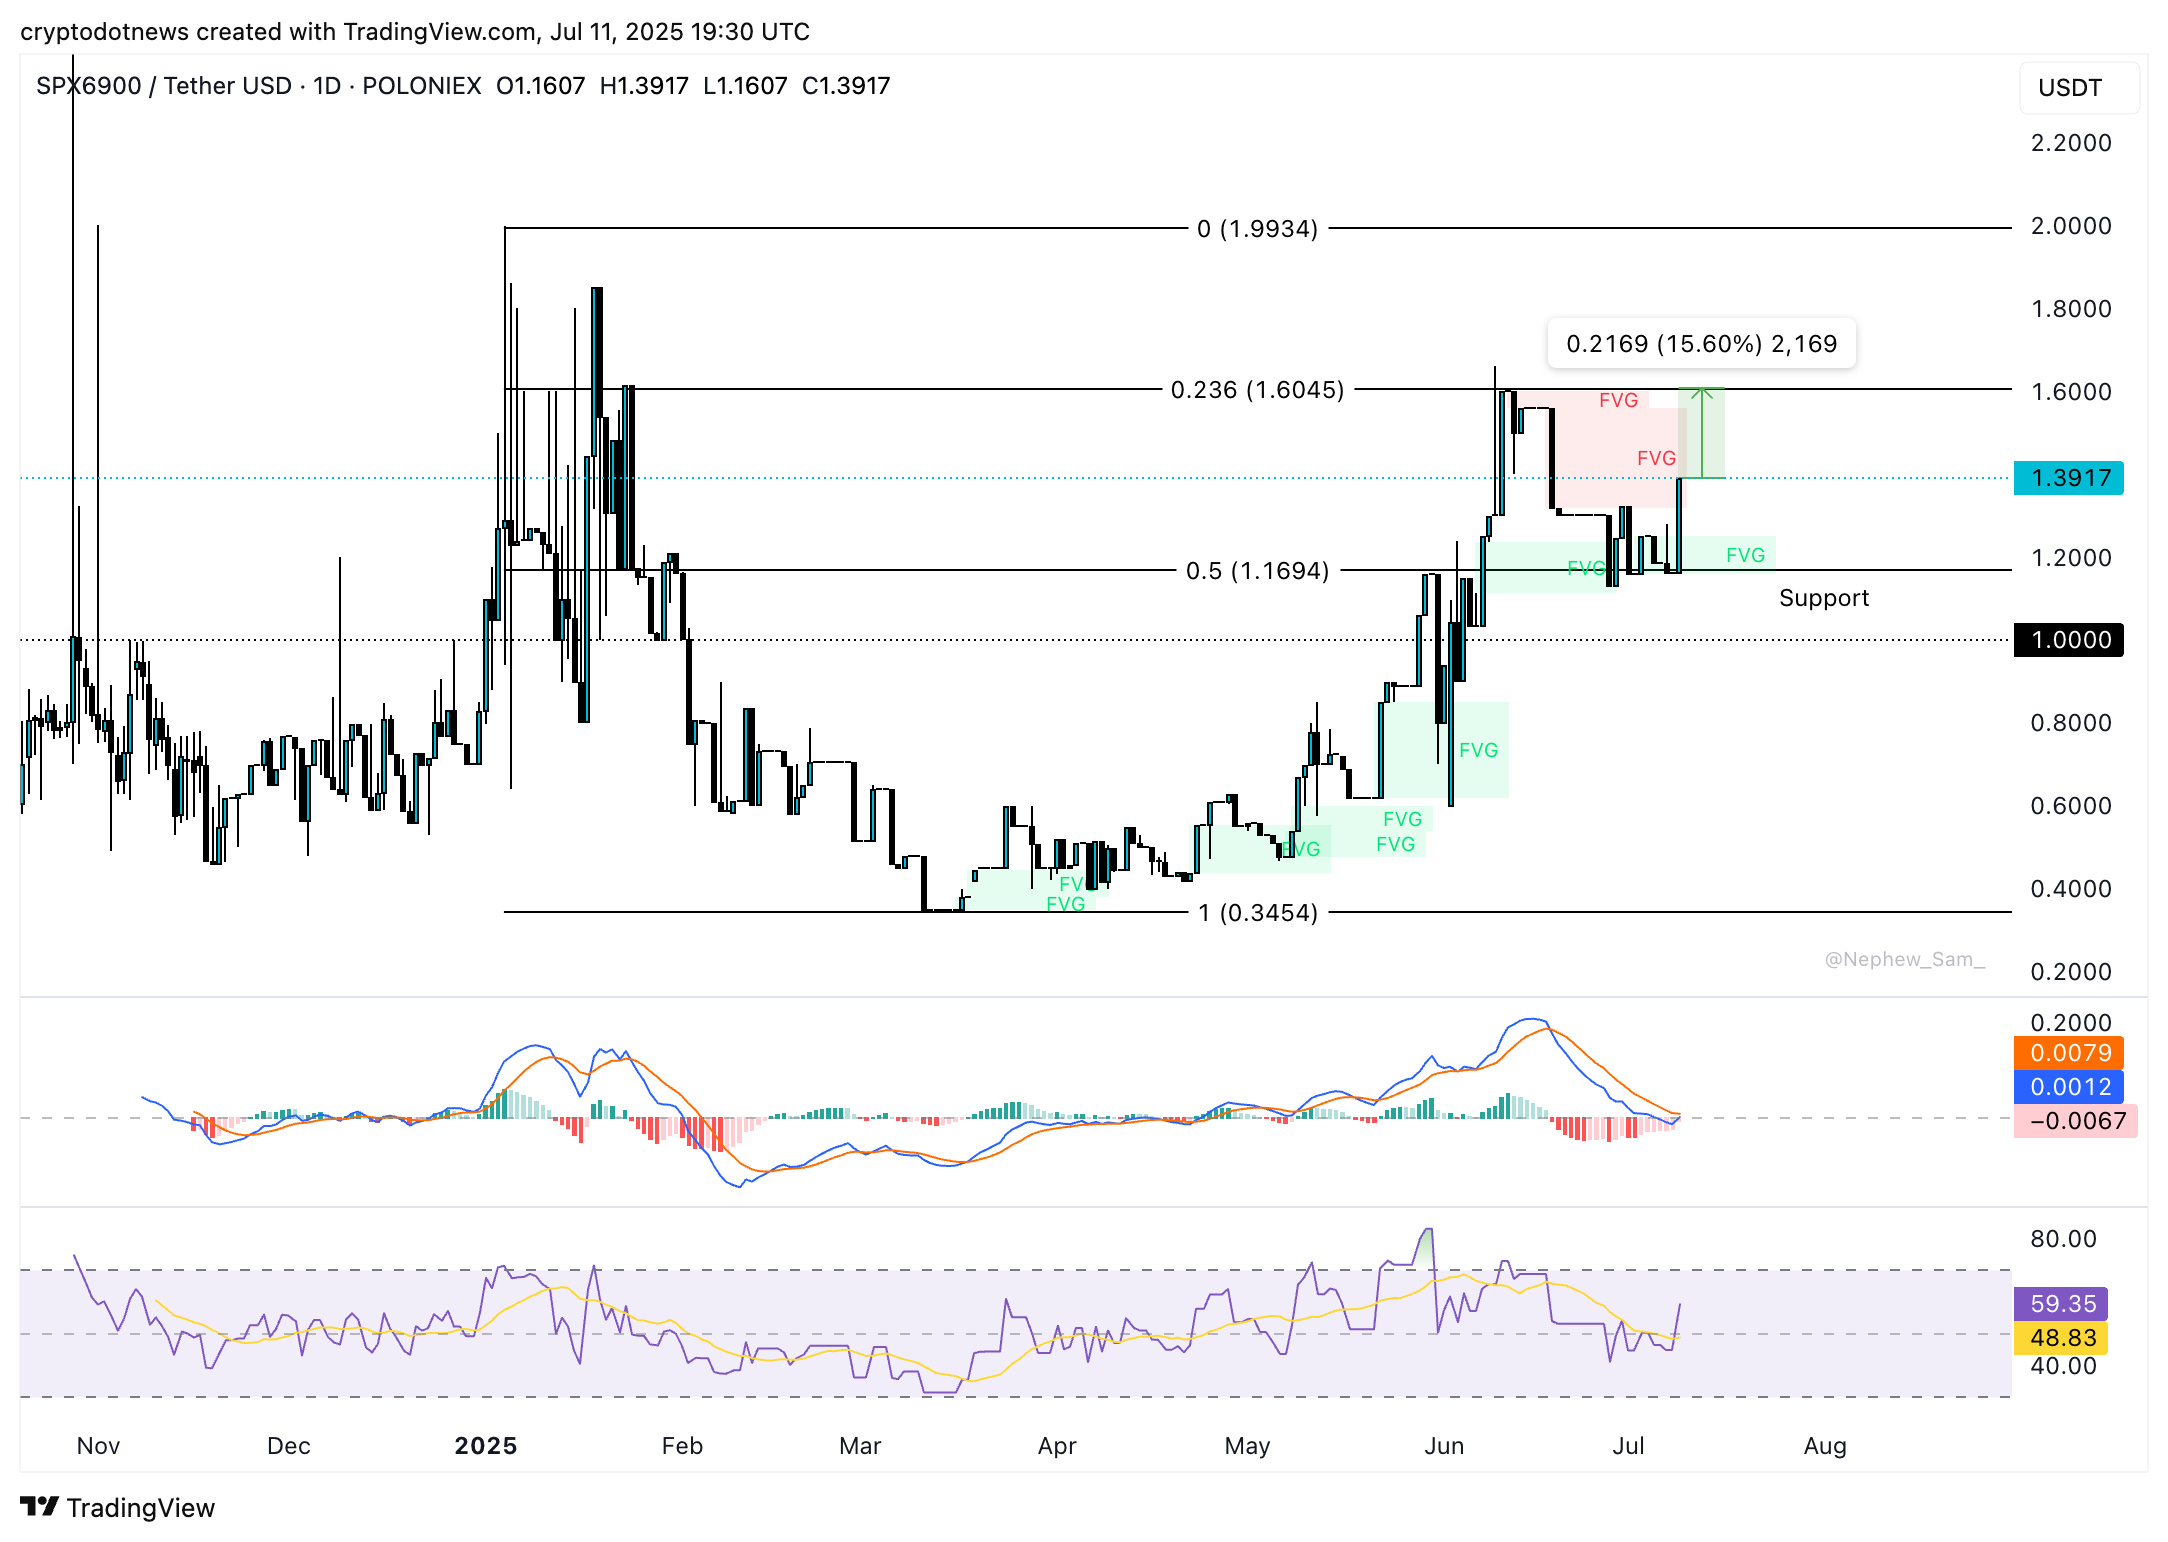Click the black 1.0000 price level tag
This screenshot has height=1542, width=2168.
pos(2069,640)
